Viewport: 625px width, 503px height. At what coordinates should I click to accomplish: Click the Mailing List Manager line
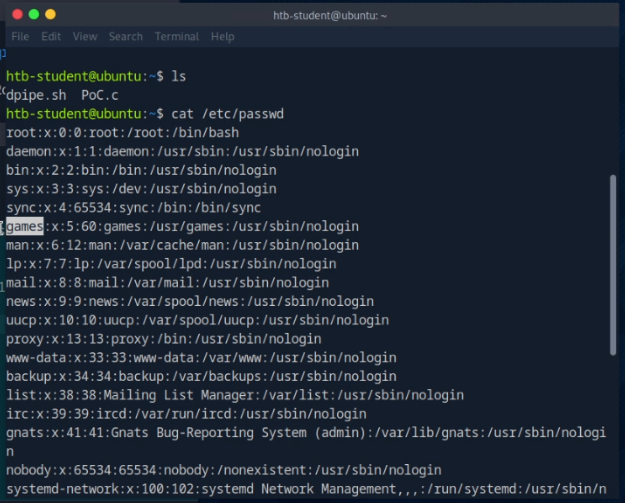(200, 395)
